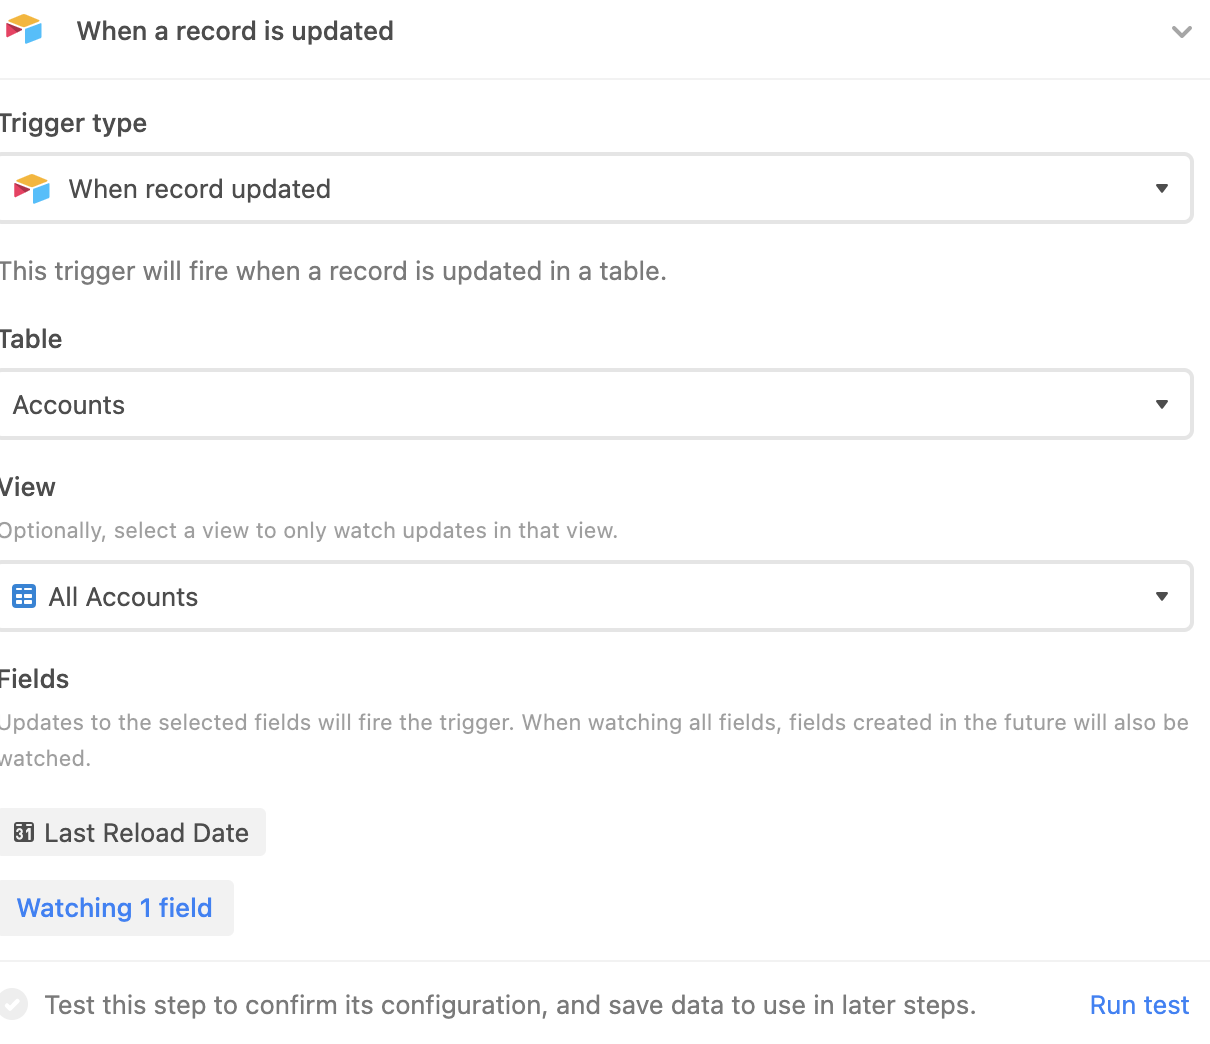Open the "All Accounts" view dropdown
The width and height of the screenshot is (1210, 1044).
[595, 596]
